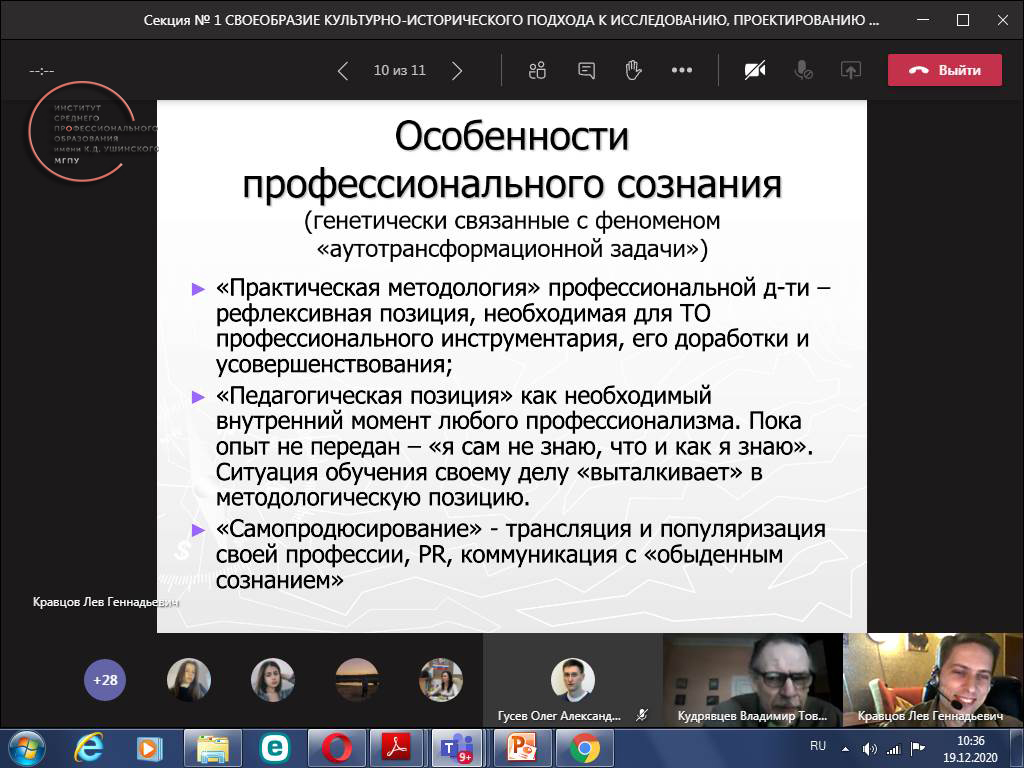Toggle the system volume icon
The height and width of the screenshot is (768, 1024).
869,748
